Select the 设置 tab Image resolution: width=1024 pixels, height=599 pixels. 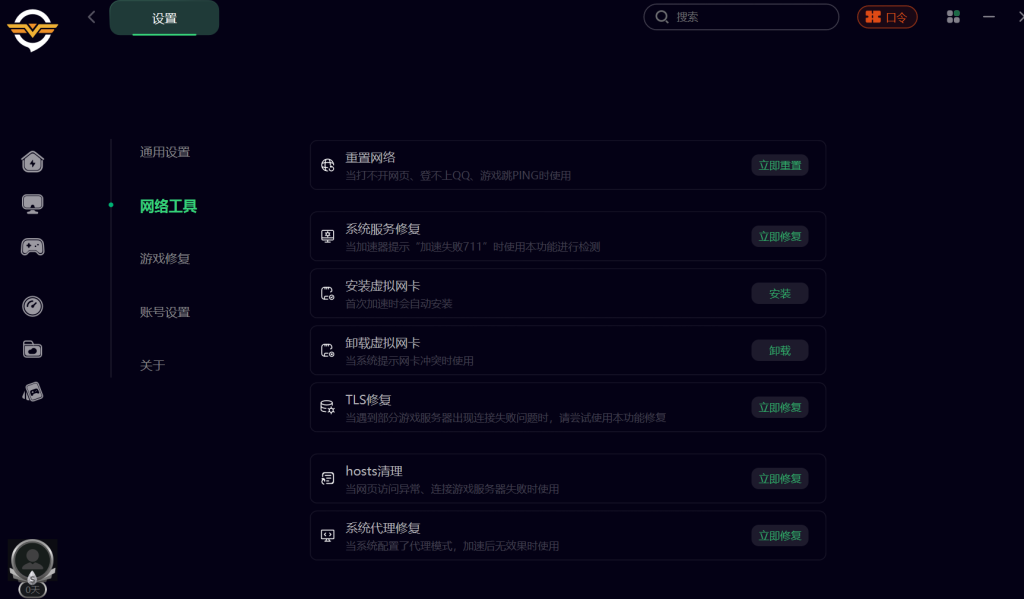(x=164, y=18)
